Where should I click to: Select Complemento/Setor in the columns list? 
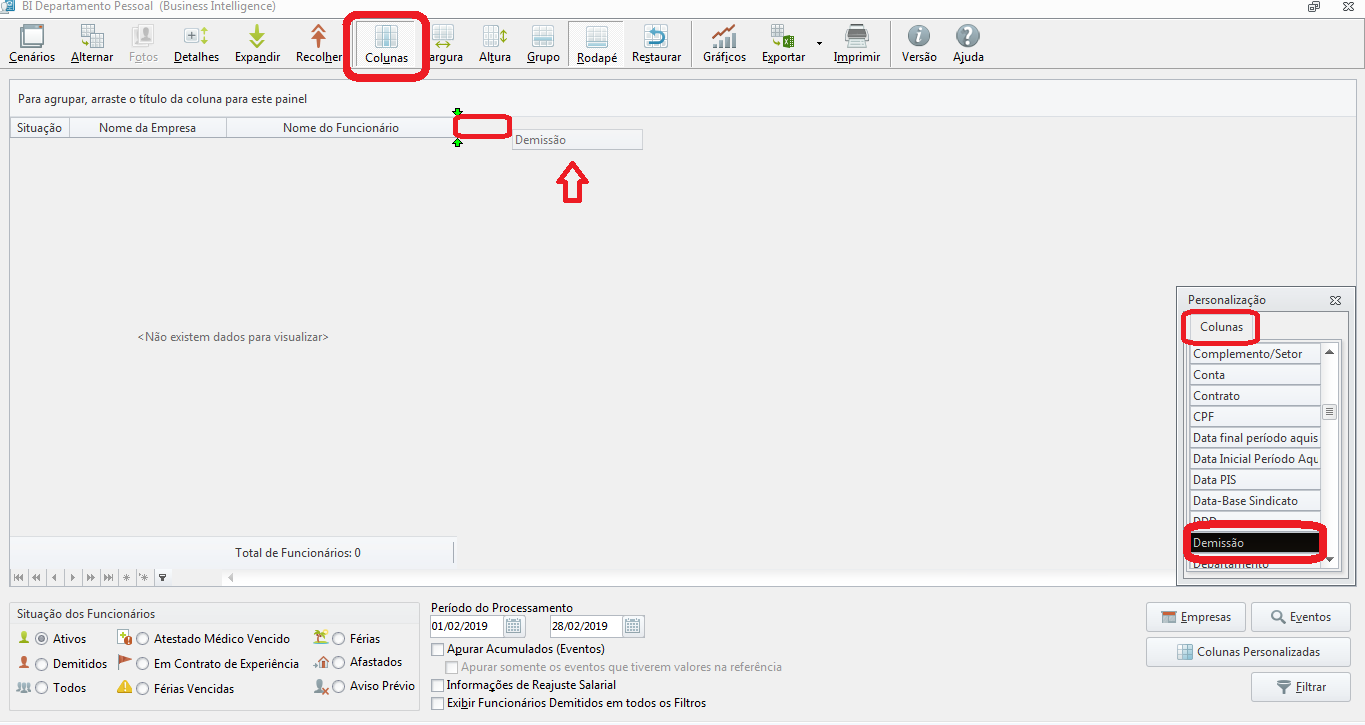1255,354
